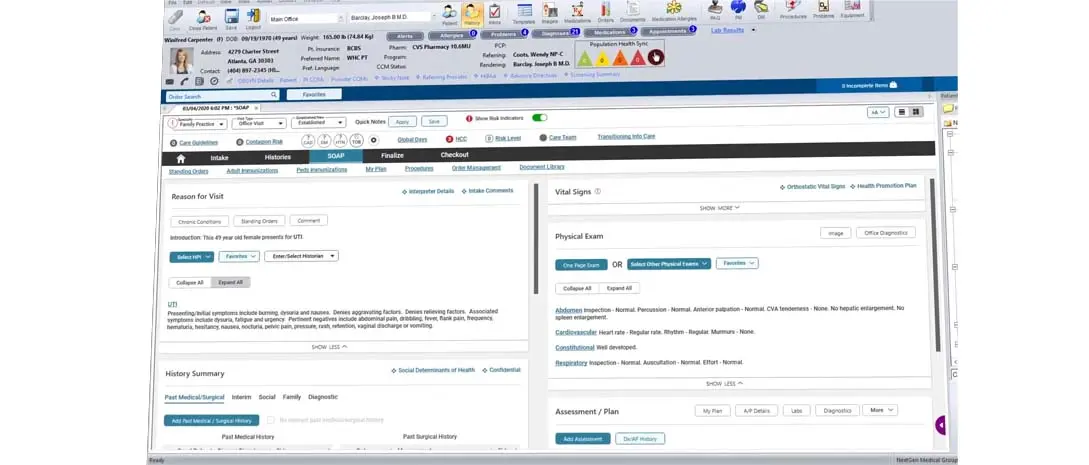This screenshot has height=465, width=1089.
Task: Open the Enter/Select Historian dropdown
Action: (x=301, y=256)
